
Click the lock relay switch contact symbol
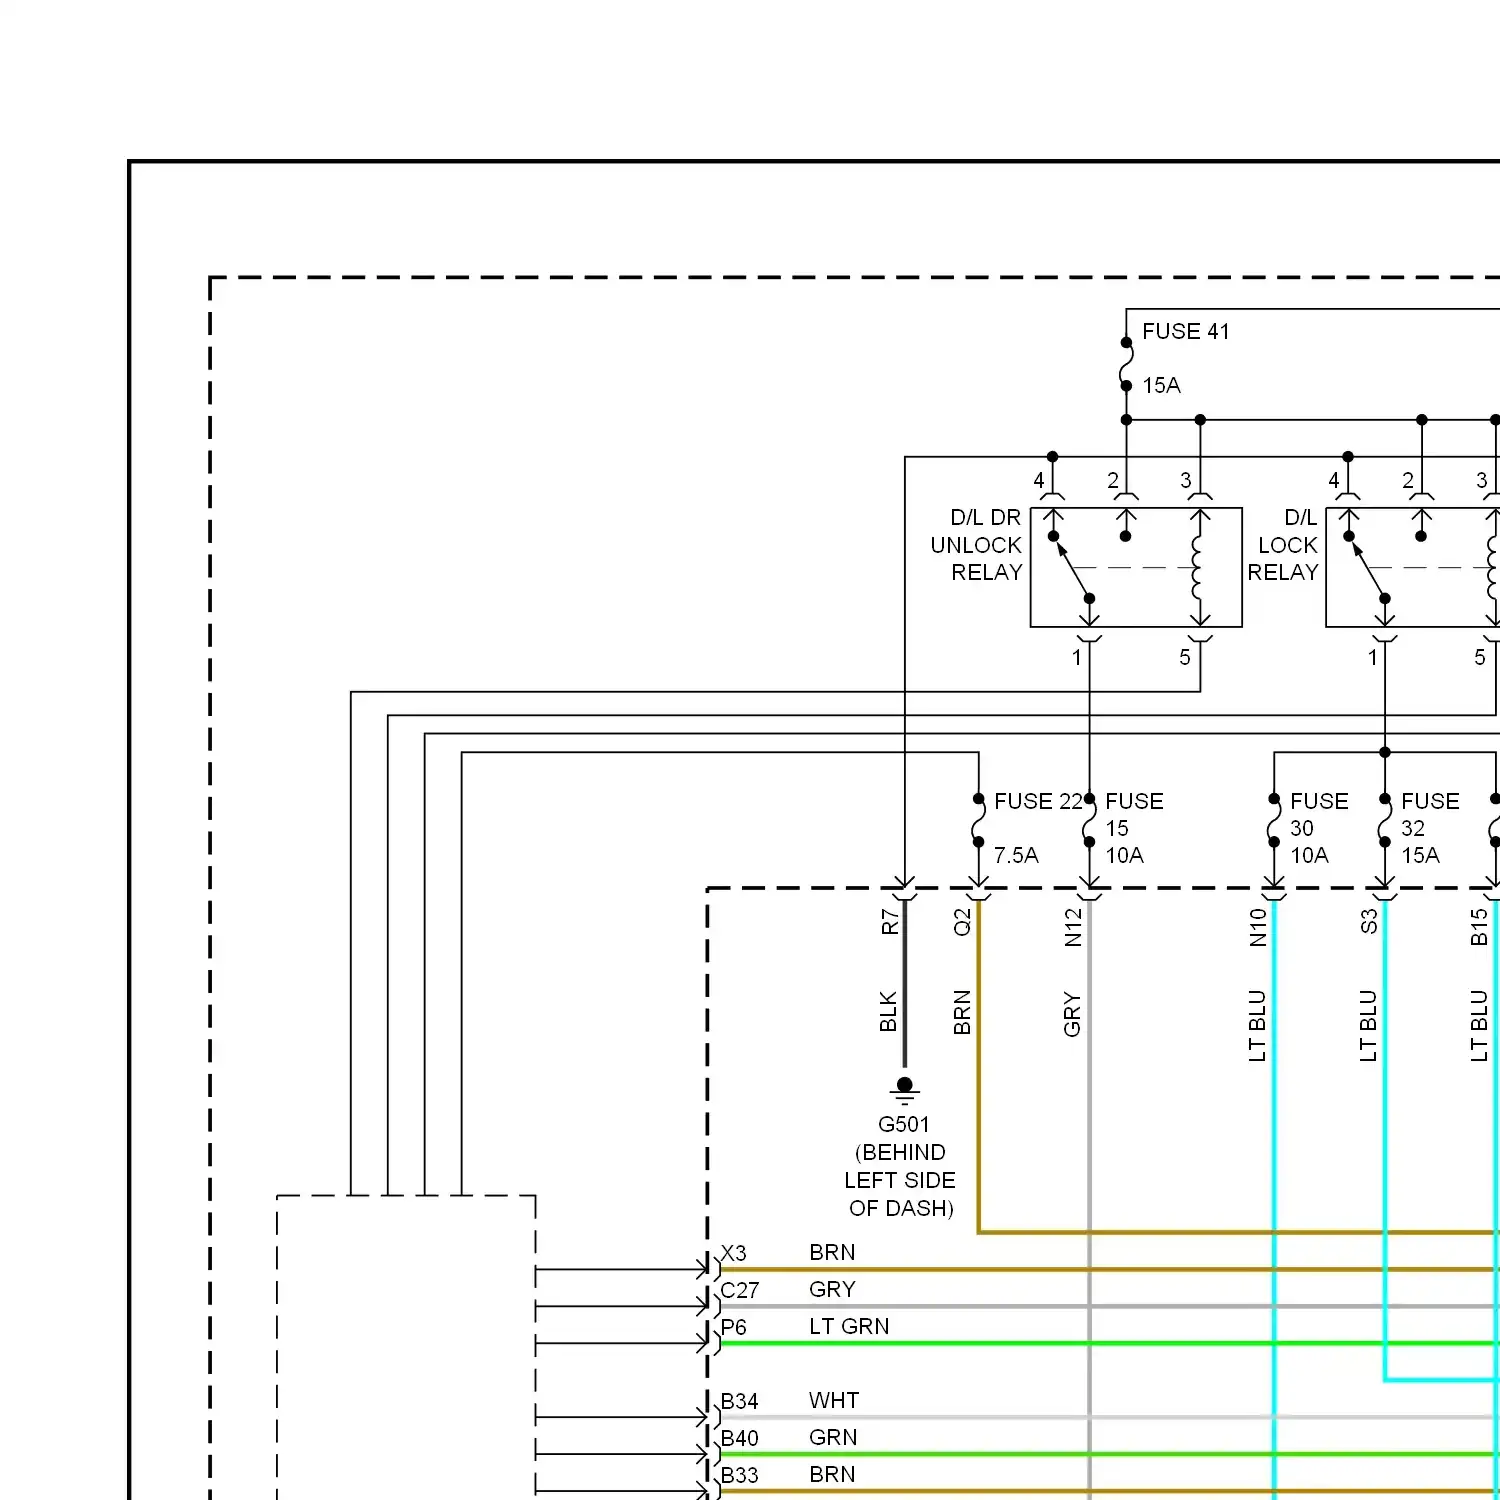tap(1367, 567)
